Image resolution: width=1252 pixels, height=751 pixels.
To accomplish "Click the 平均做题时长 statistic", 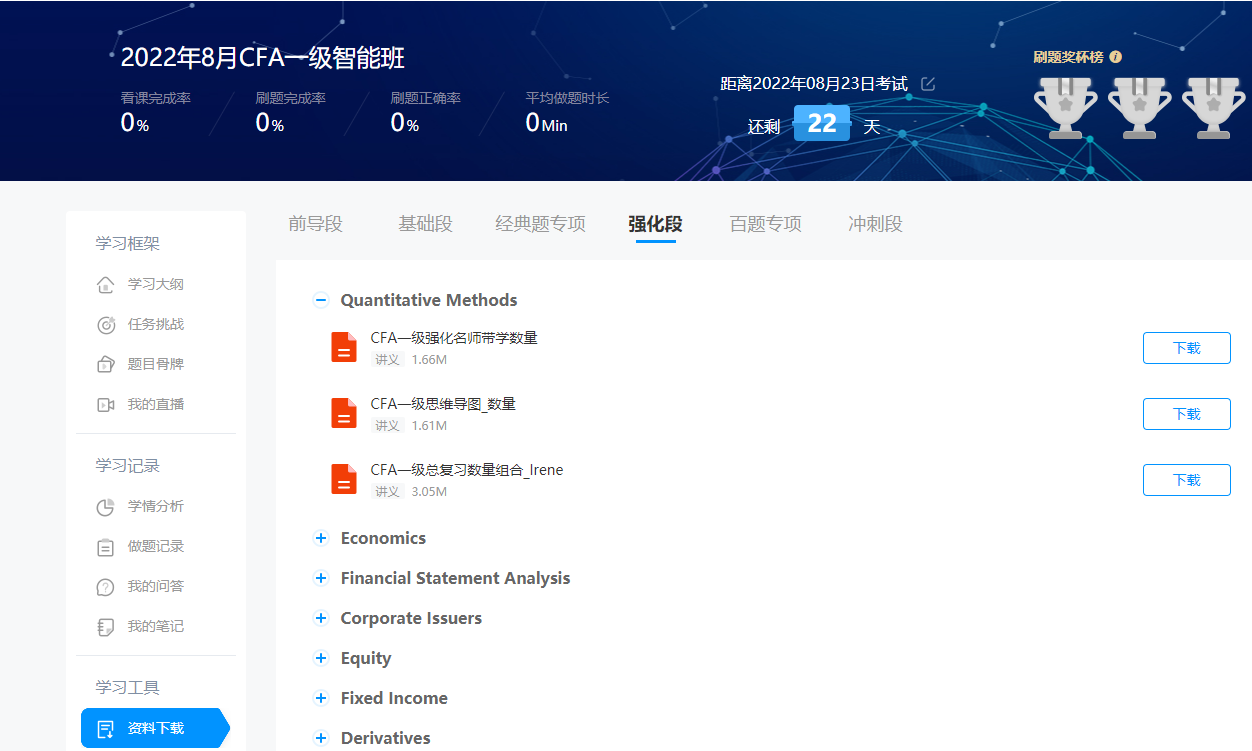I will [567, 112].
